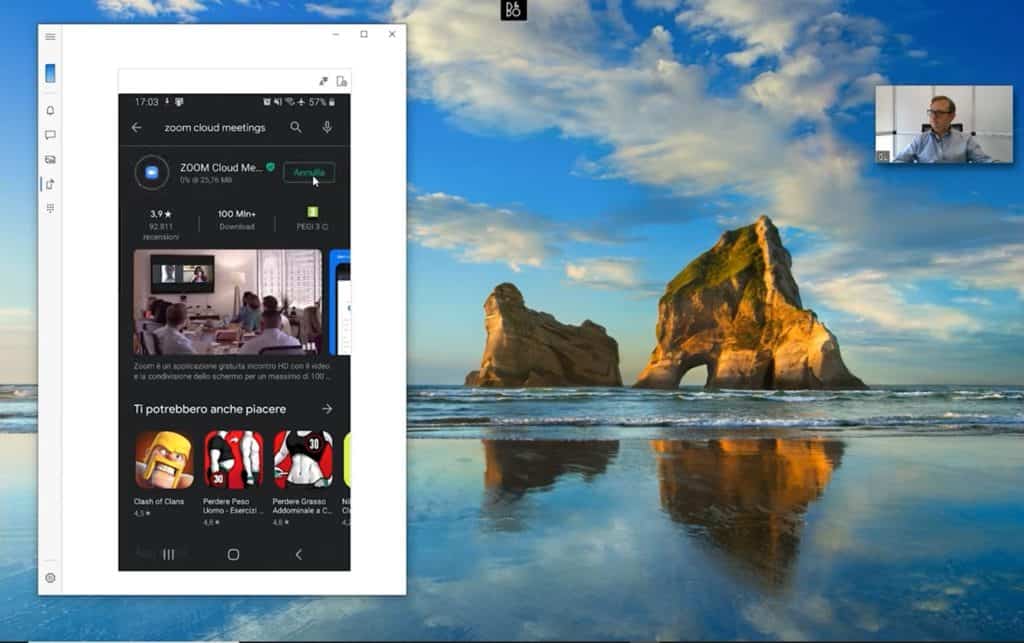The image size is (1024, 643).
Task: Open messages via the chat bubble icon
Action: (x=49, y=136)
